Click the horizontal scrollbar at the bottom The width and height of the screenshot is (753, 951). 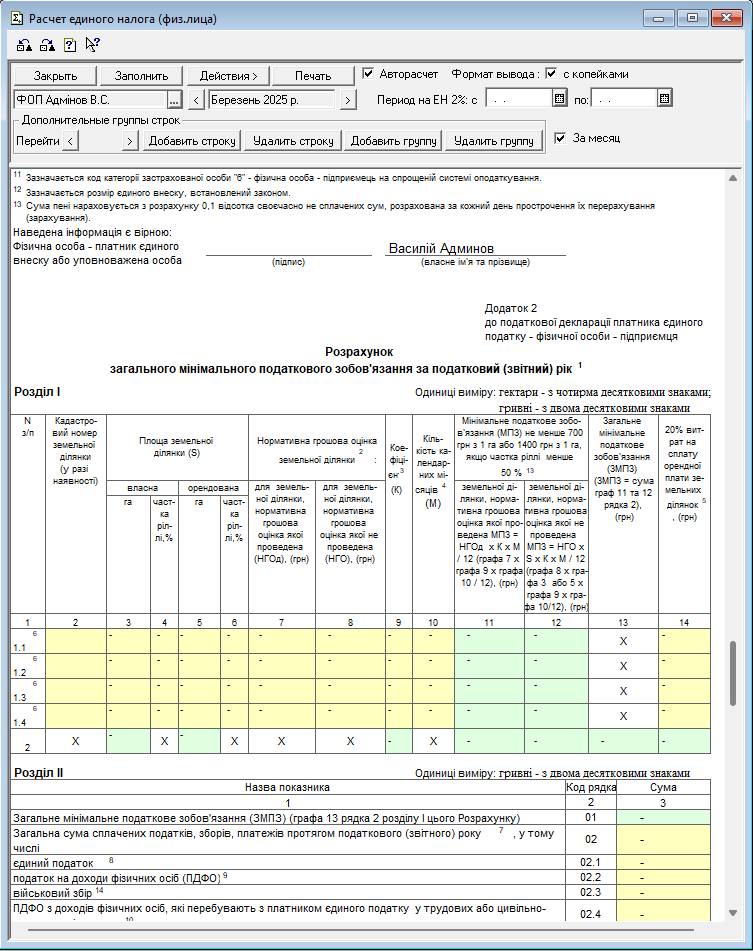pyautogui.click(x=361, y=929)
